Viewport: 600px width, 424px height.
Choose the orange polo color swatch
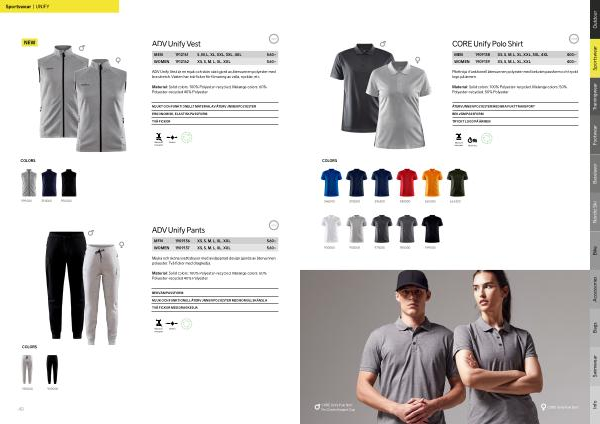coord(432,183)
